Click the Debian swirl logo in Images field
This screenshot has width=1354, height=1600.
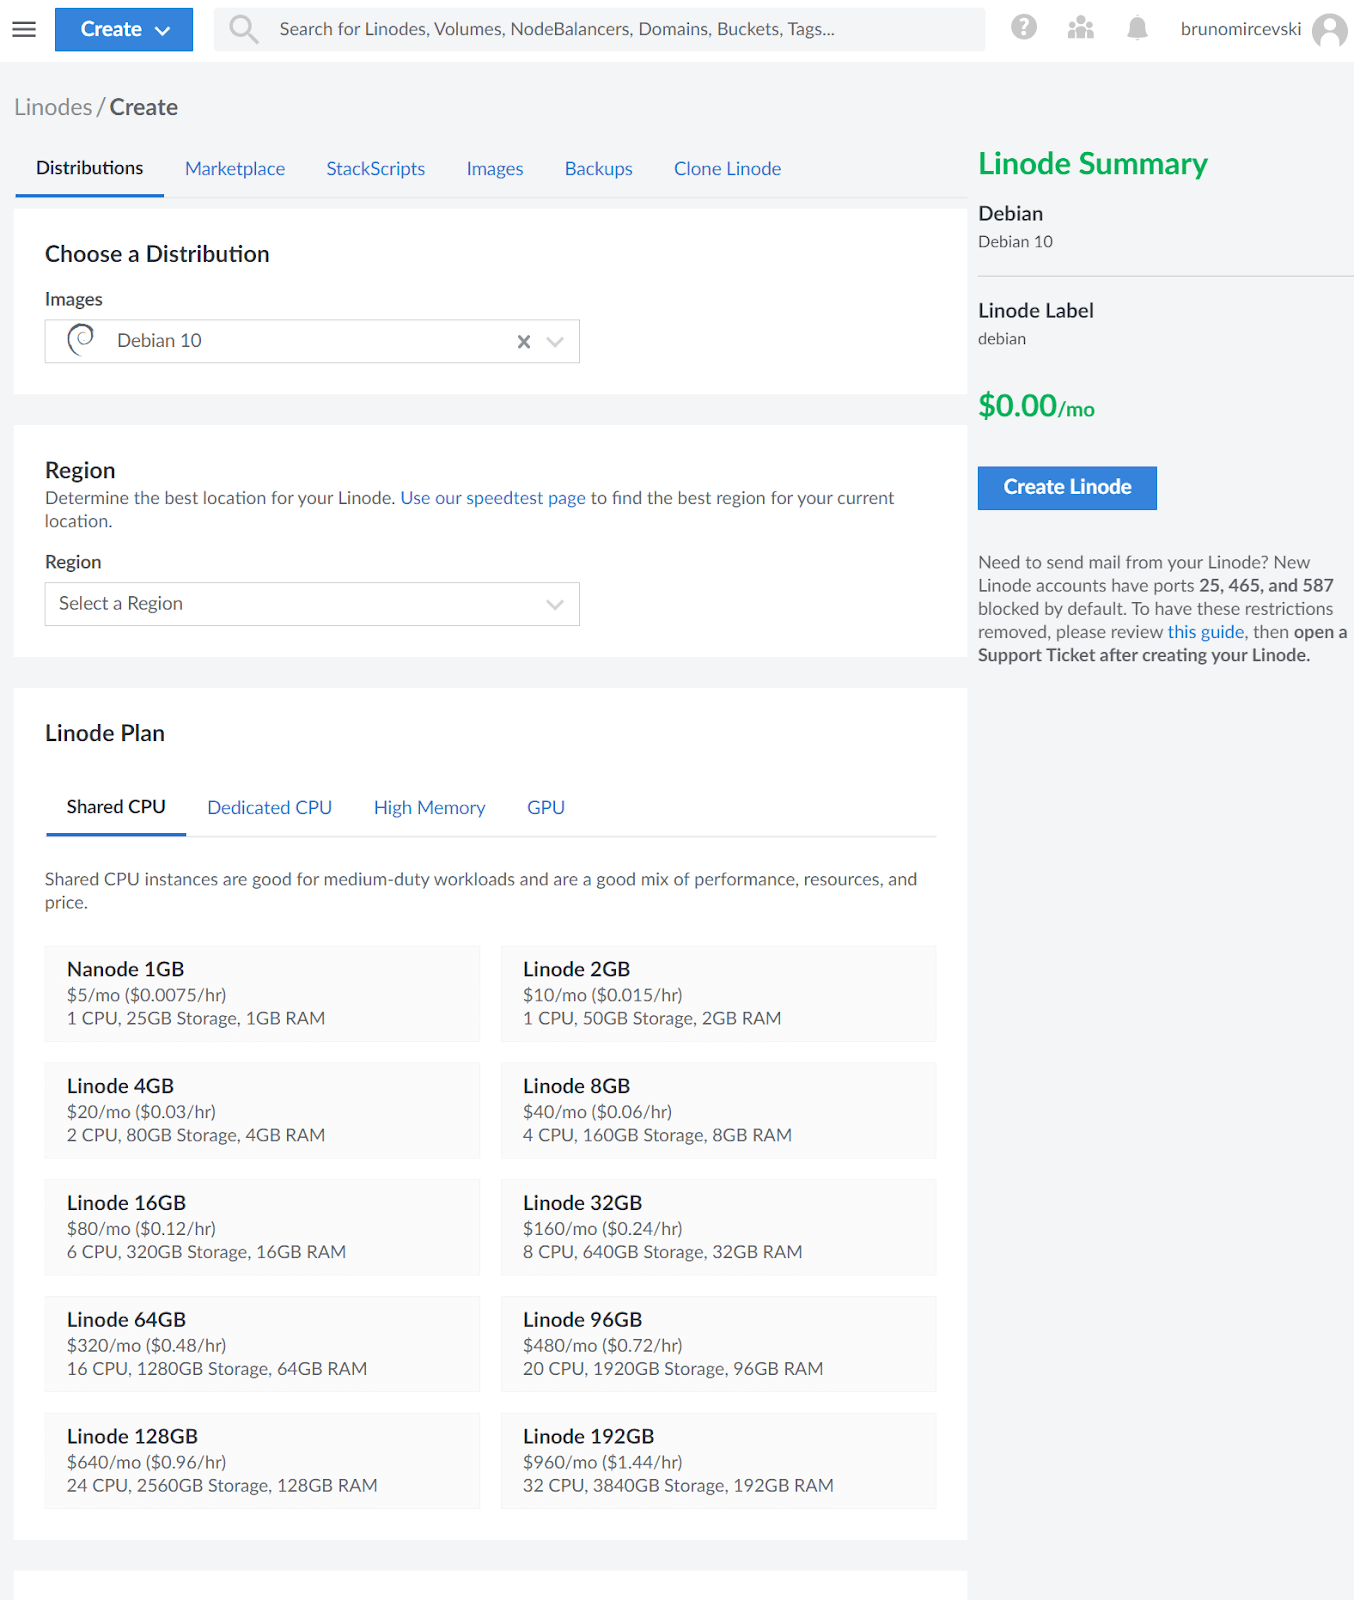pyautogui.click(x=81, y=340)
